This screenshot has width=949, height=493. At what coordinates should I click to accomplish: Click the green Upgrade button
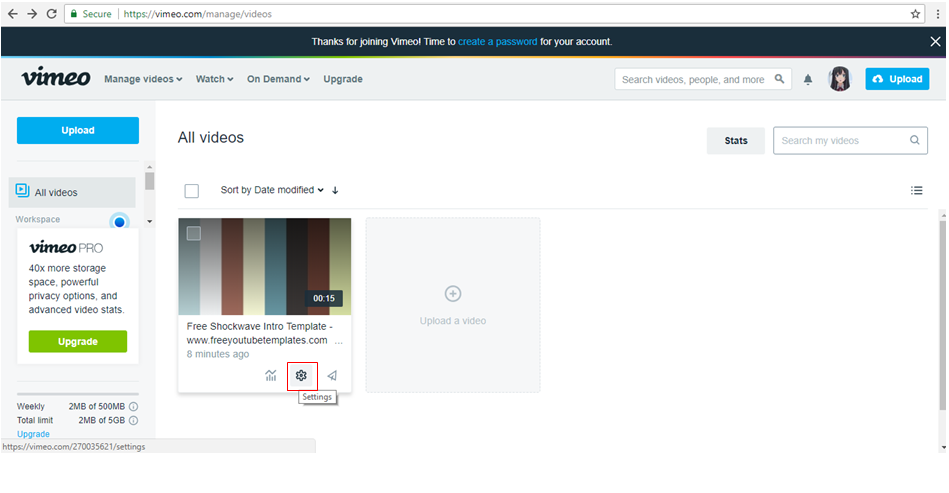point(77,342)
